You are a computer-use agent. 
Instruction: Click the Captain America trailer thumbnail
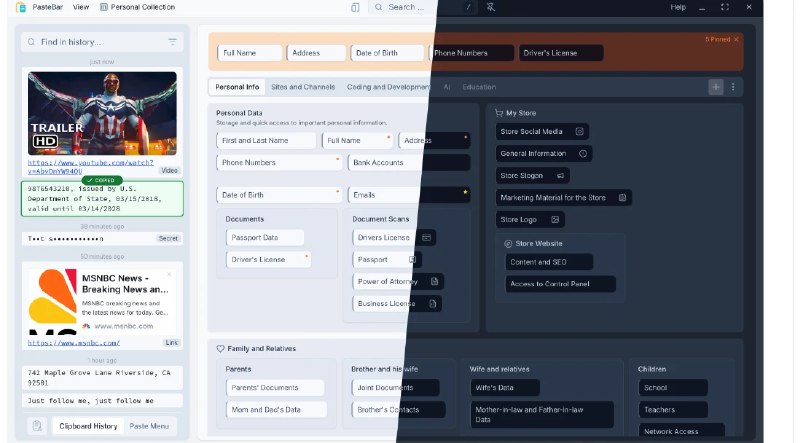pos(103,112)
